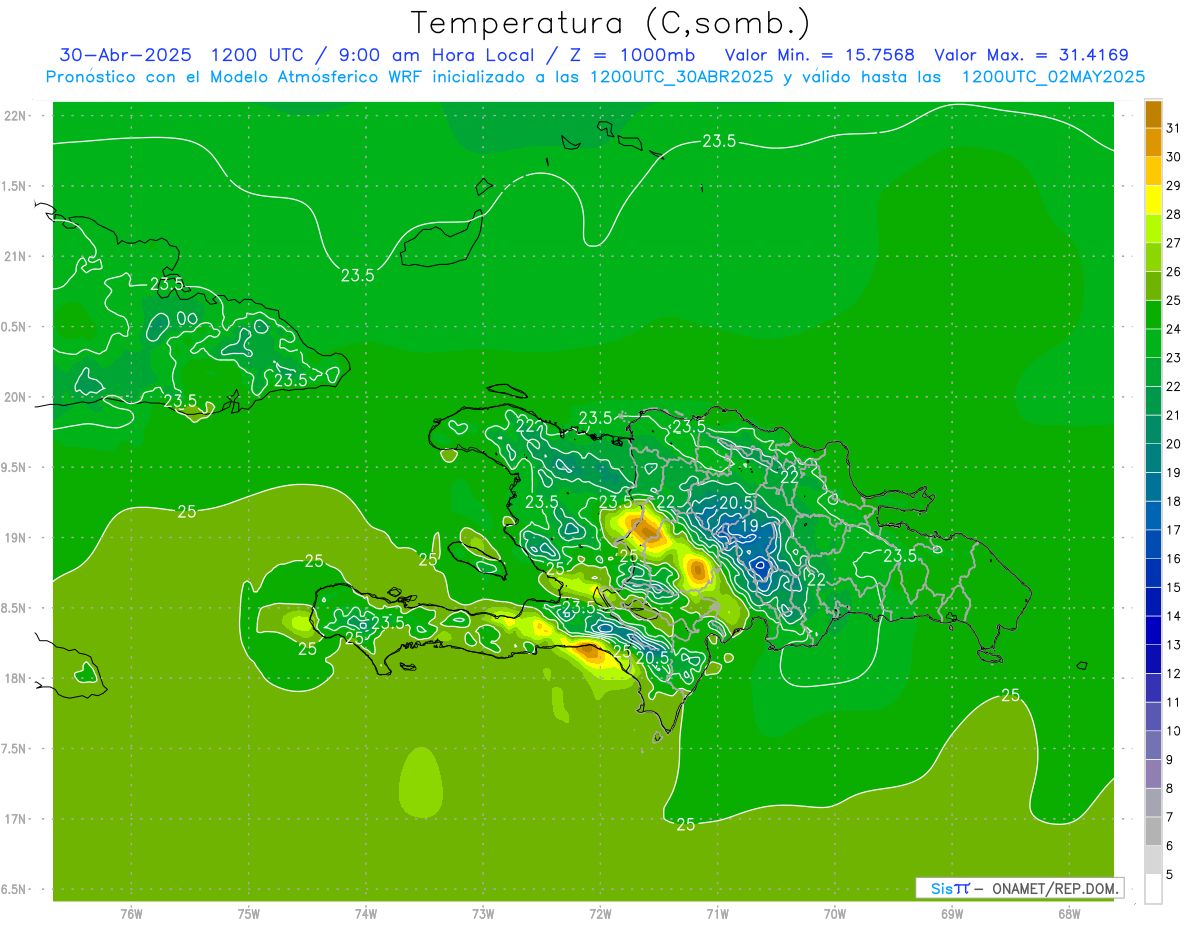Viewport: 1200px width, 927px height.
Task: Click the "10" value on the color scale
Action: [1174, 731]
